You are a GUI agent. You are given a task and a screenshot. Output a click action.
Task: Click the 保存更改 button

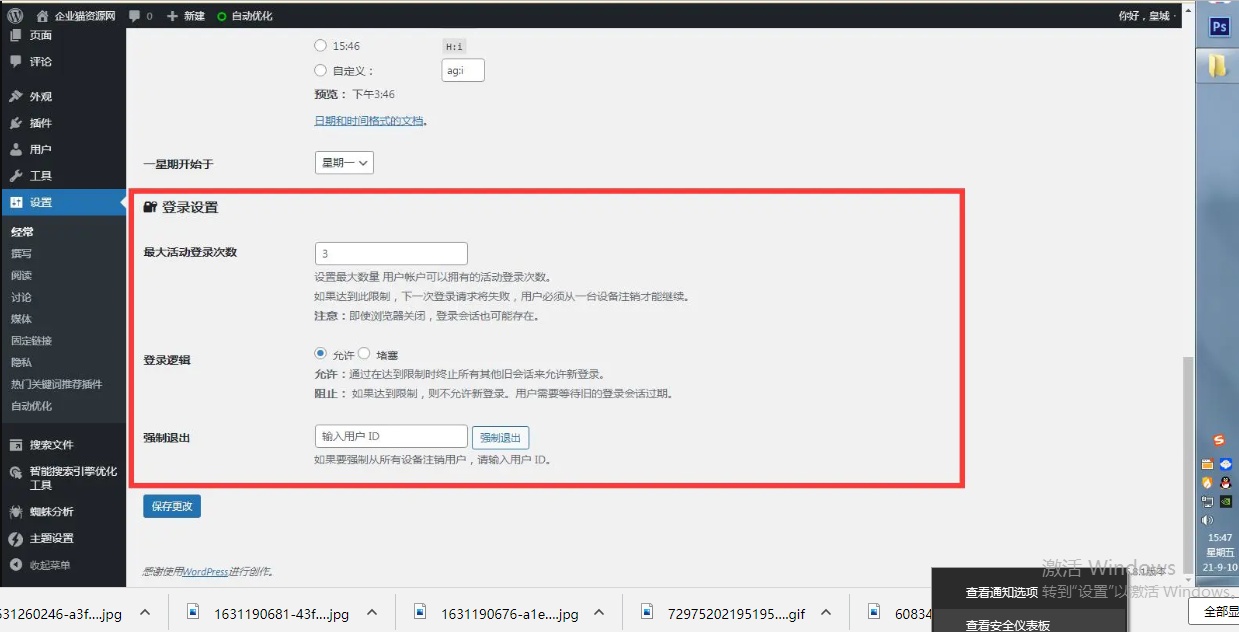tap(171, 506)
